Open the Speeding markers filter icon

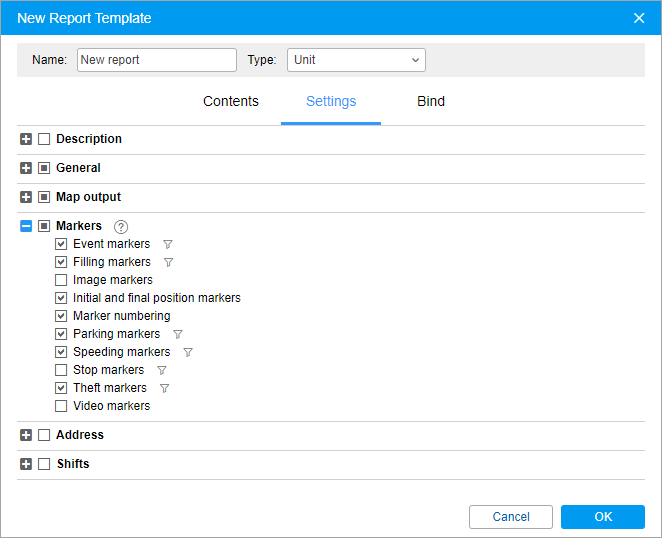coord(188,352)
